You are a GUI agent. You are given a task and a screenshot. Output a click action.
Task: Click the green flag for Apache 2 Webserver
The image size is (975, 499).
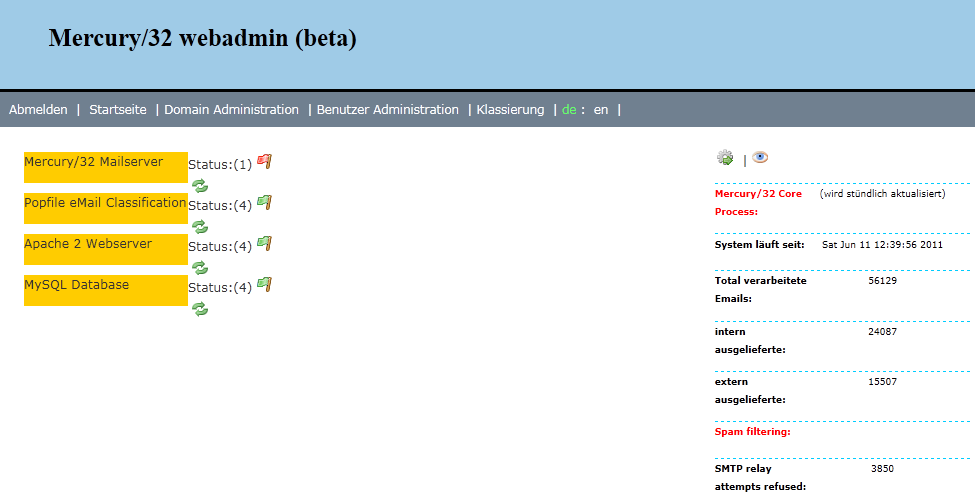tap(265, 244)
